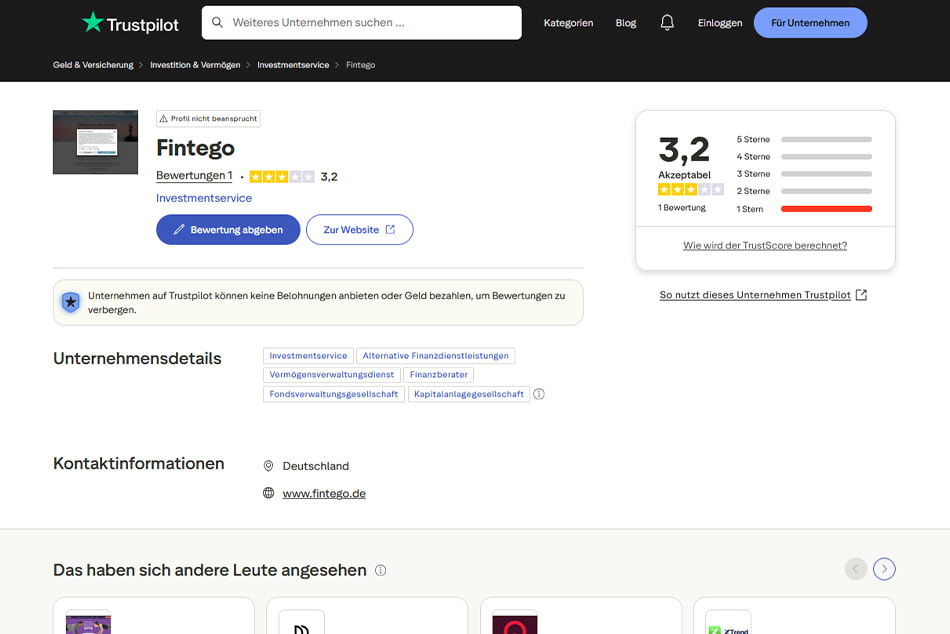Screen dimensions: 950x634
Task: Open So nutzt dieses Unternehmen Trustpilot link
Action: [x=755, y=295]
